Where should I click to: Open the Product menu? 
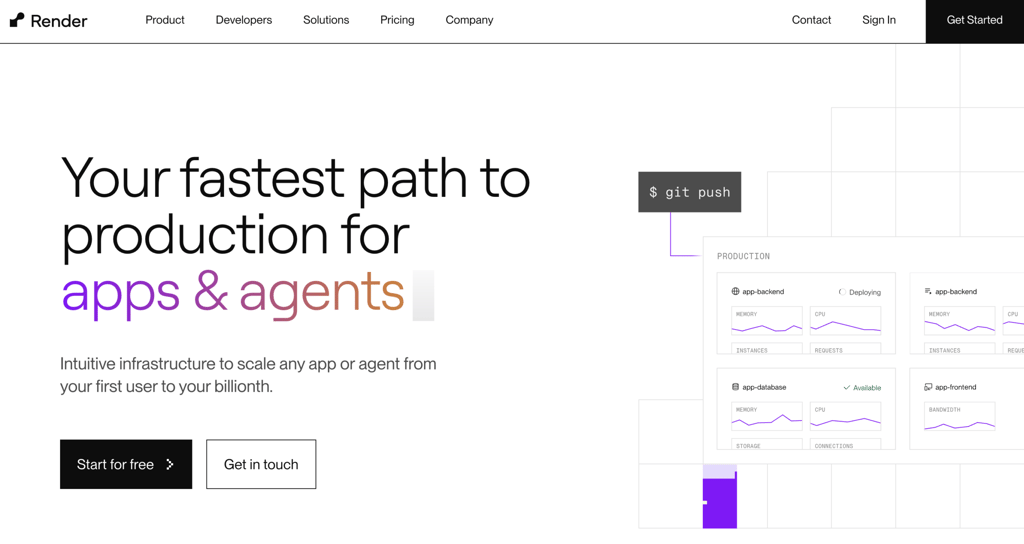tap(165, 20)
